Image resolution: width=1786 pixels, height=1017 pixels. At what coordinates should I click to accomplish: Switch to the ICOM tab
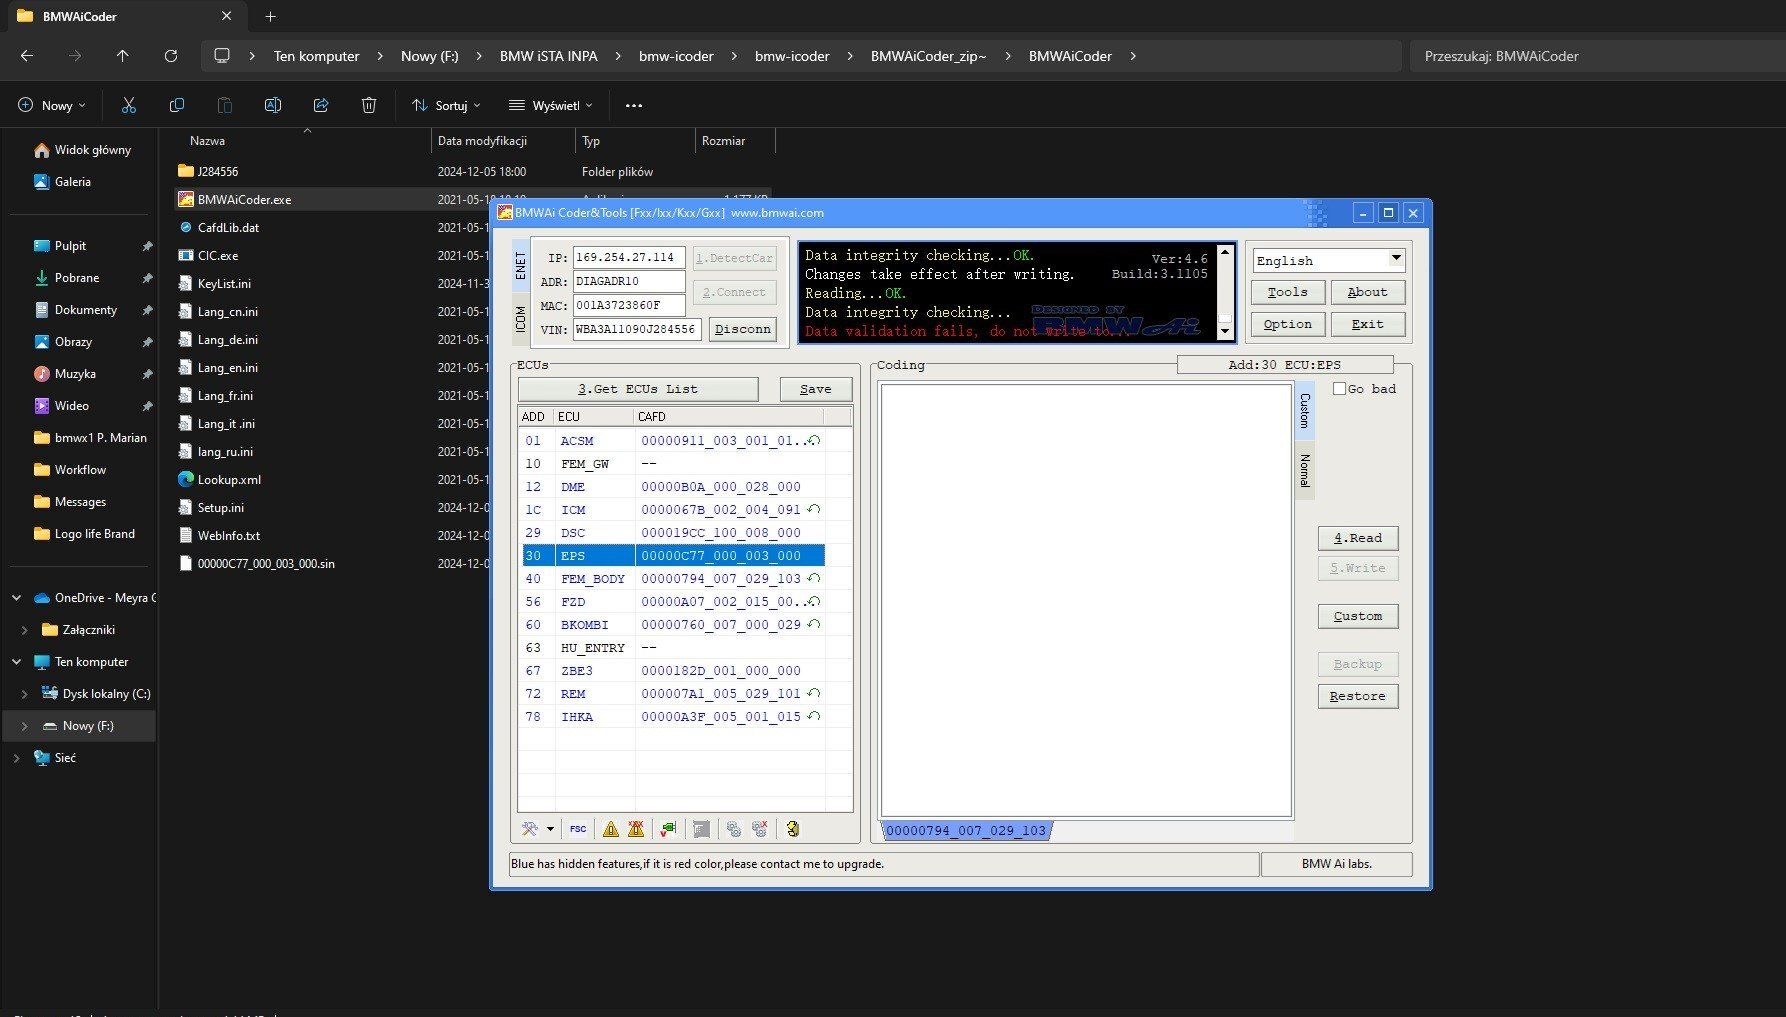click(x=521, y=320)
